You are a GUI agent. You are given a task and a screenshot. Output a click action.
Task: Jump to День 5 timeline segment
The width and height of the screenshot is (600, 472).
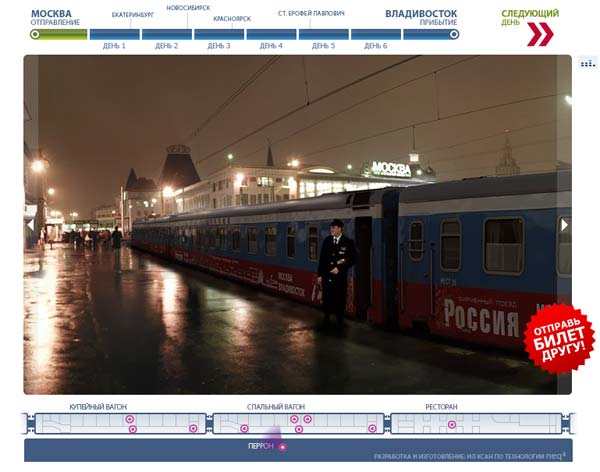[324, 34]
